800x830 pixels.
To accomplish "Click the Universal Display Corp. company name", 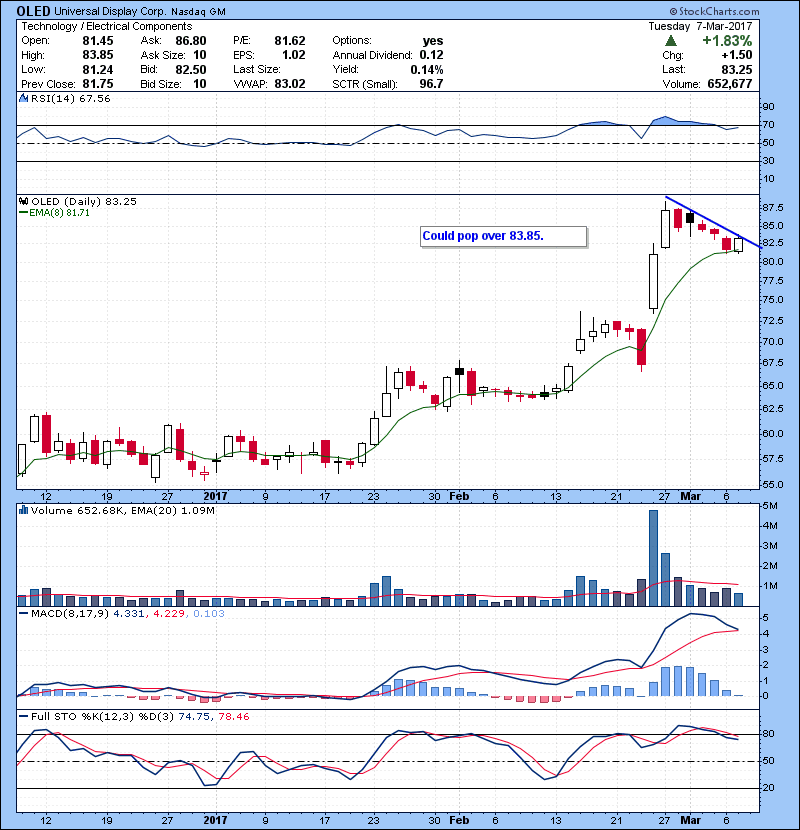I will click(110, 11).
